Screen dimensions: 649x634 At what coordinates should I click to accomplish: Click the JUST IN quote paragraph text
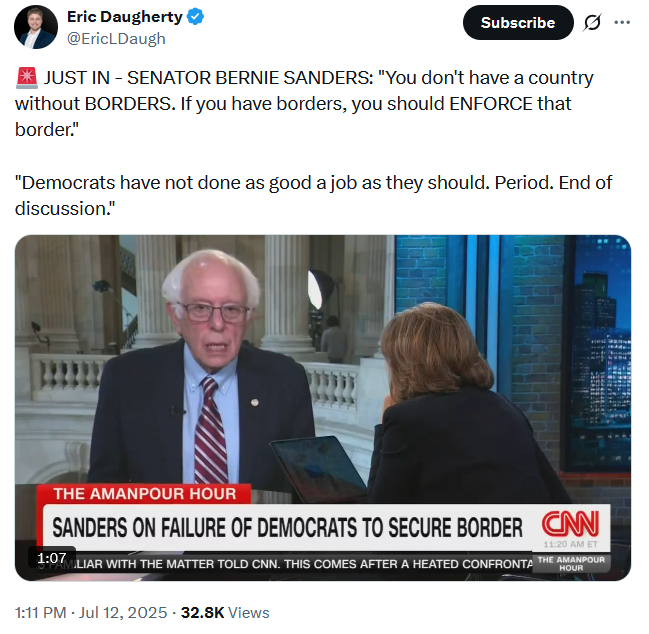tap(304, 103)
